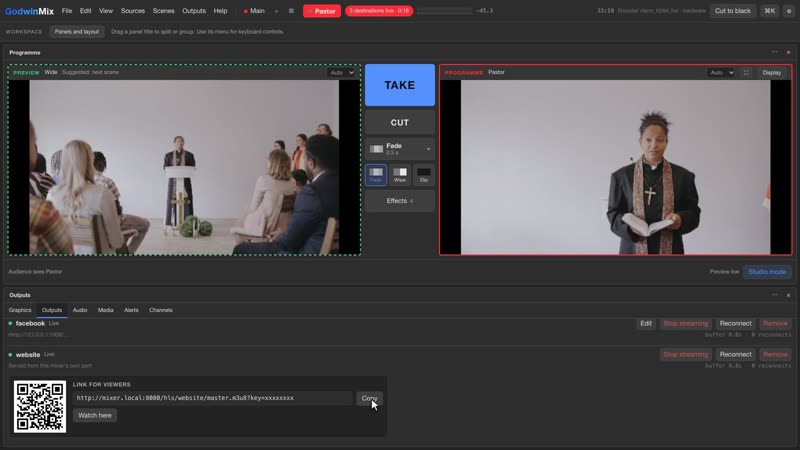This screenshot has height=450, width=800.
Task: Click the Preview Wide video thumbnail
Action: coord(184,167)
